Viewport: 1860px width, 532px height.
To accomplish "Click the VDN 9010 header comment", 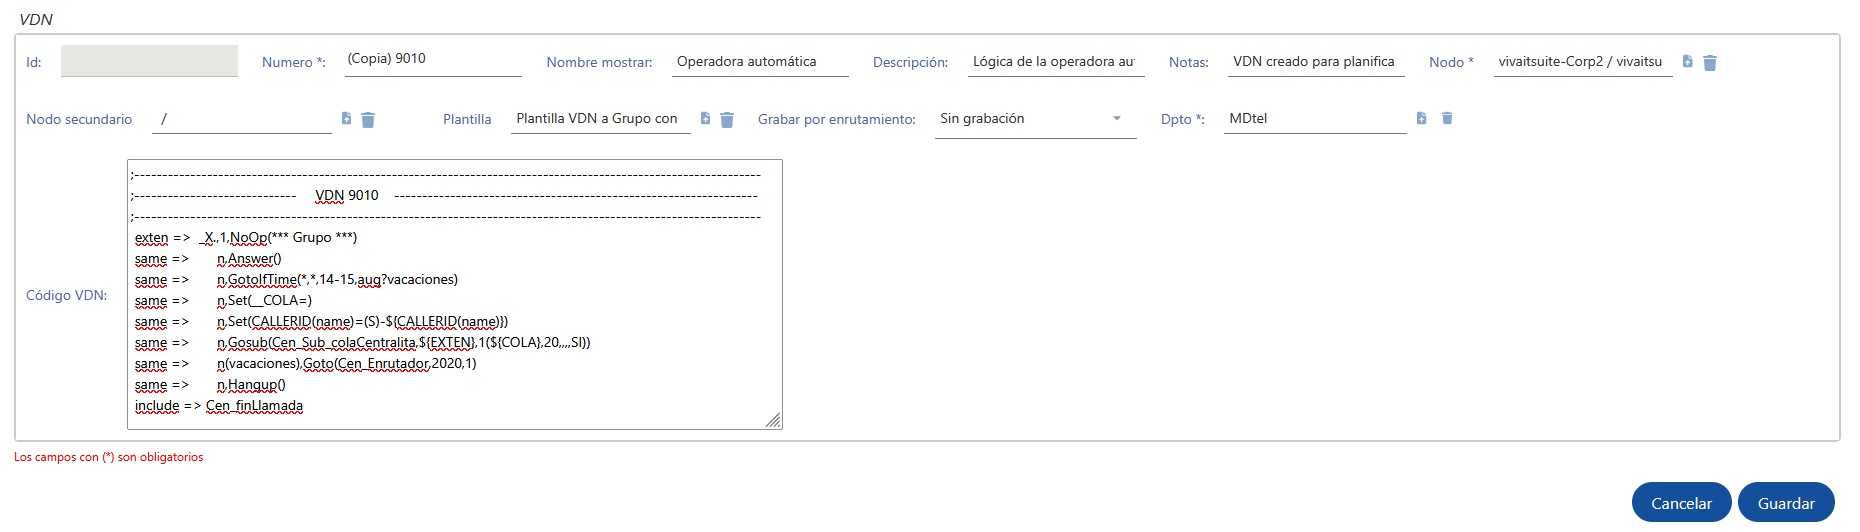I will [x=347, y=196].
